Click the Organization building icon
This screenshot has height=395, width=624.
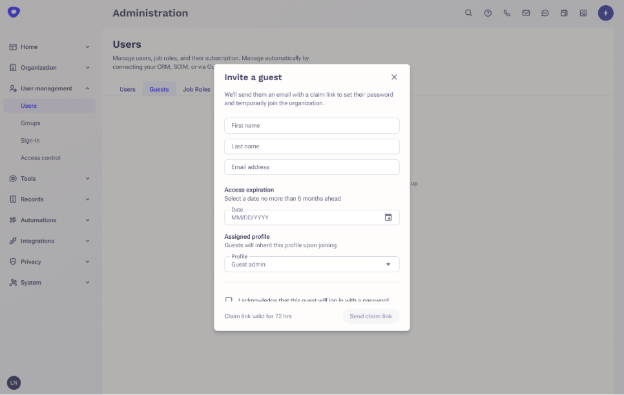(13, 68)
